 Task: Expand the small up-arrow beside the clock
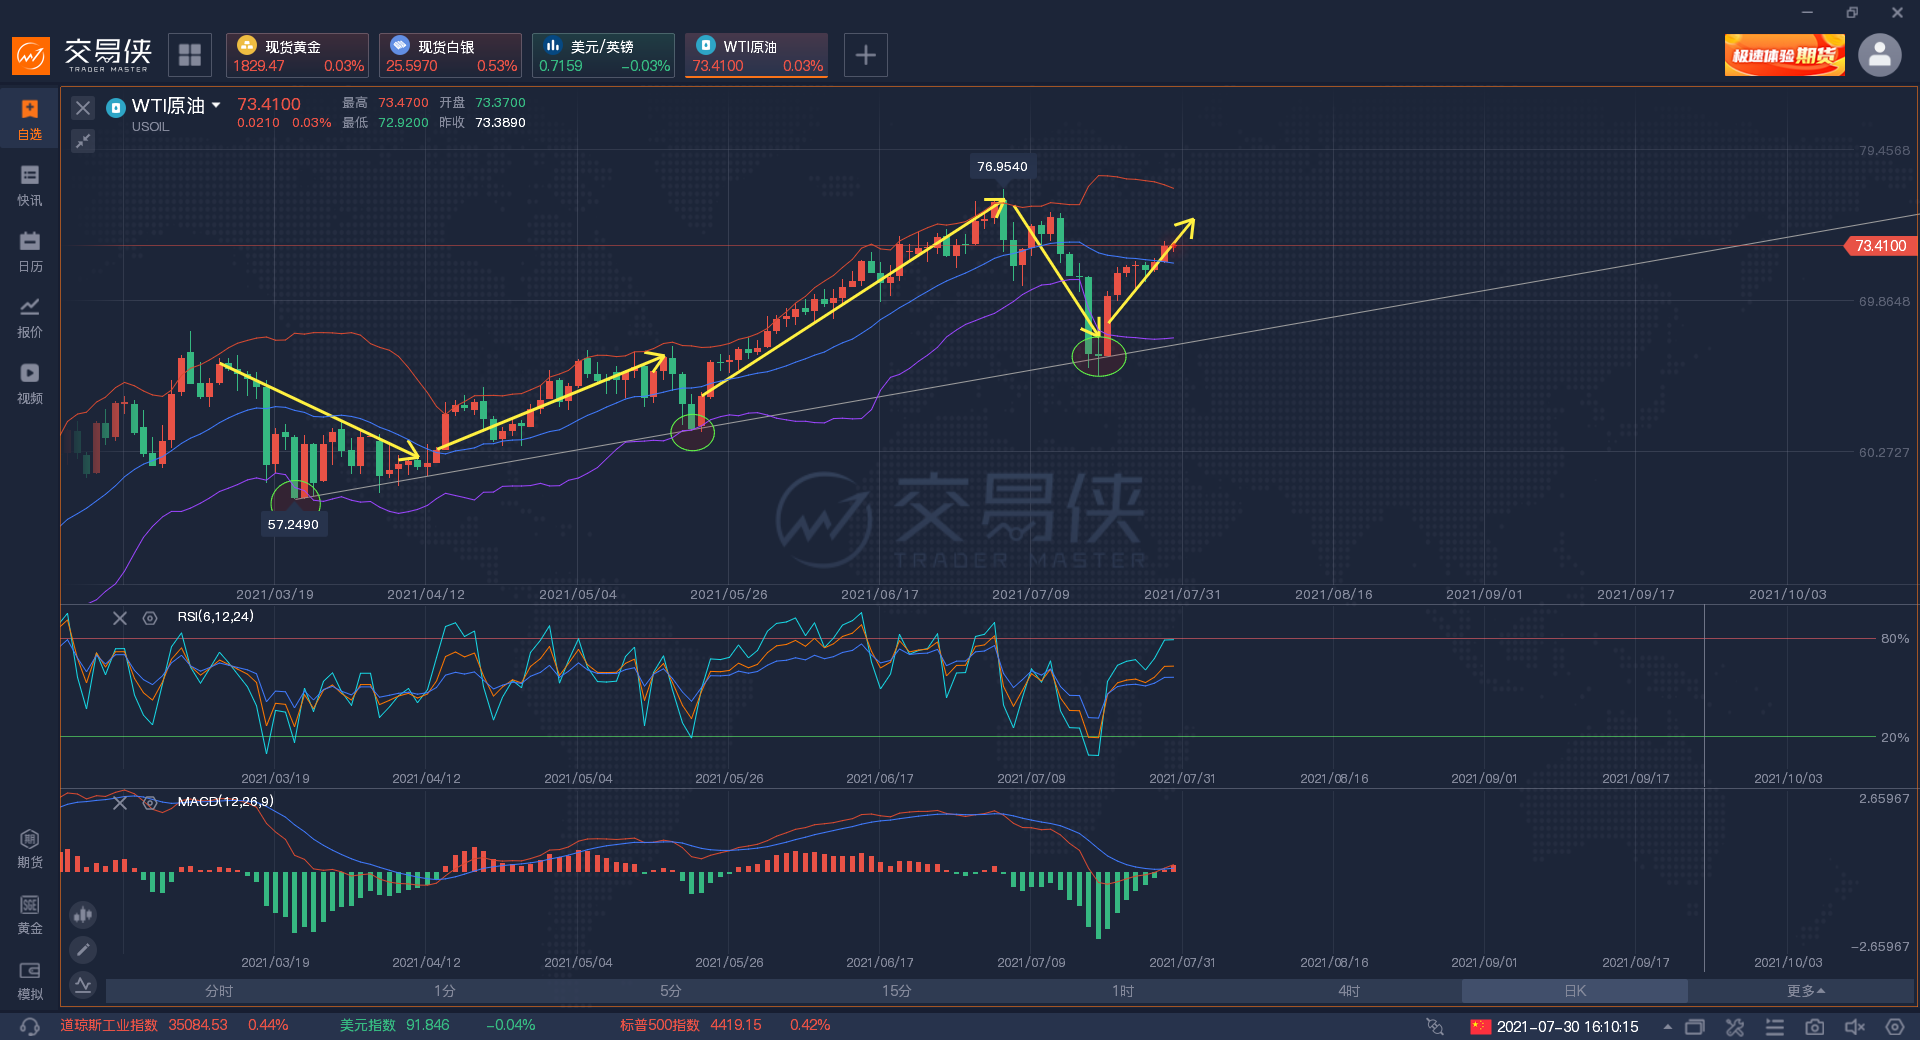1667,1027
